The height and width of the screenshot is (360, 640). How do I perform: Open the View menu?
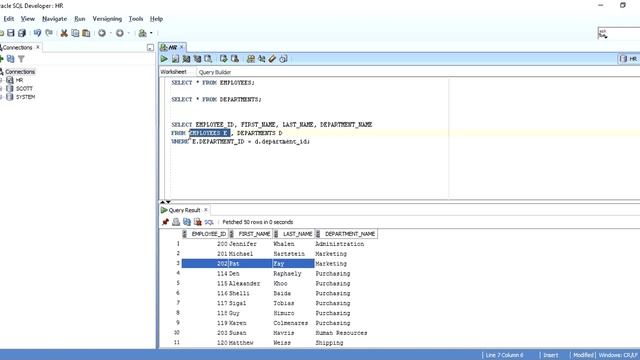(28, 19)
